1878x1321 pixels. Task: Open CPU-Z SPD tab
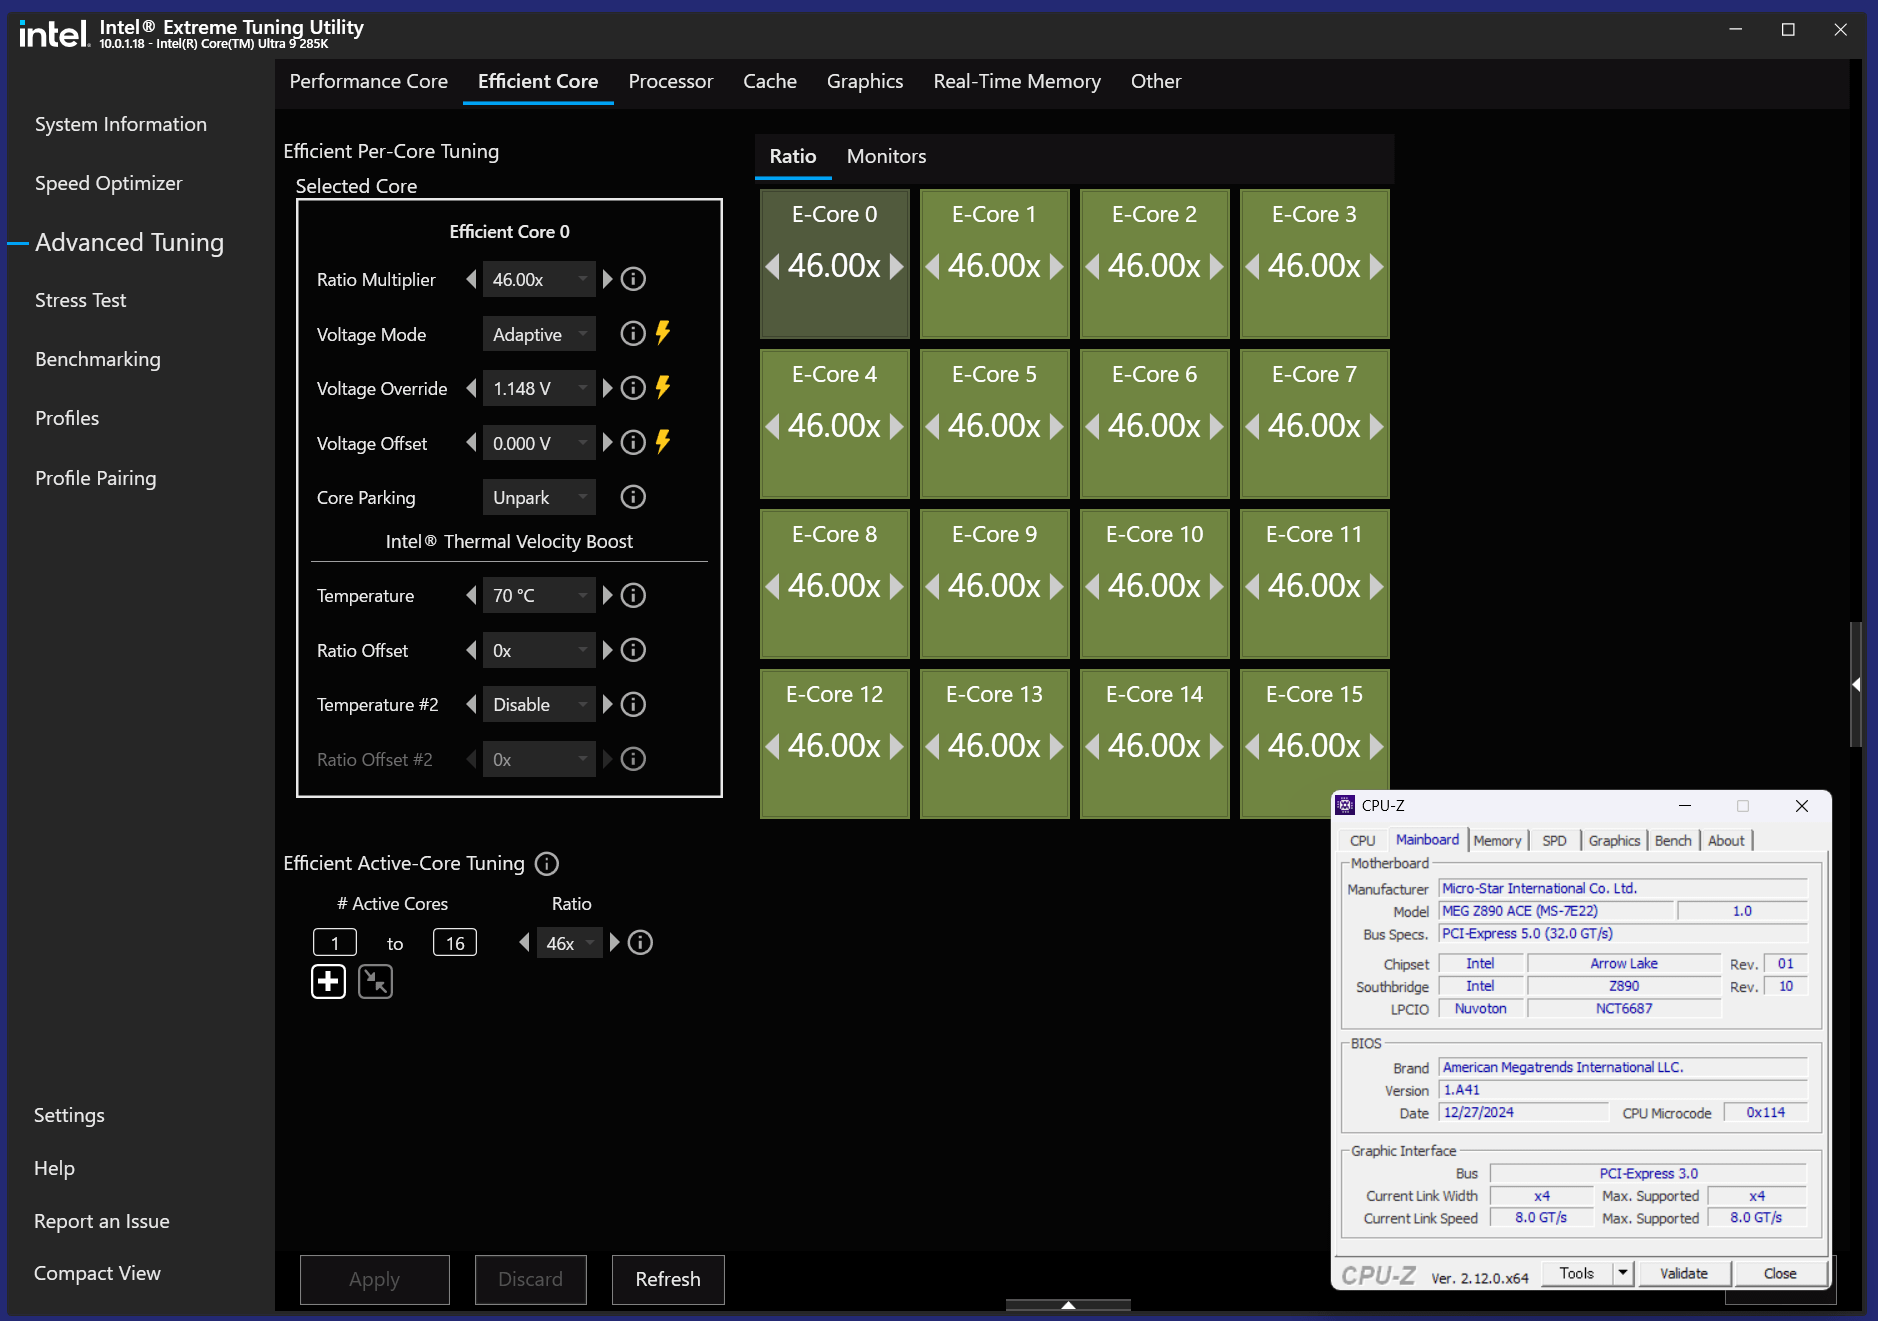tap(1554, 841)
